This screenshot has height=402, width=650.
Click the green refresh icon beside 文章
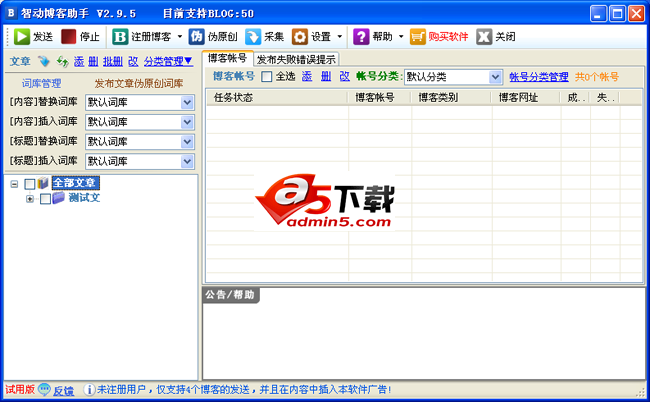tap(63, 61)
